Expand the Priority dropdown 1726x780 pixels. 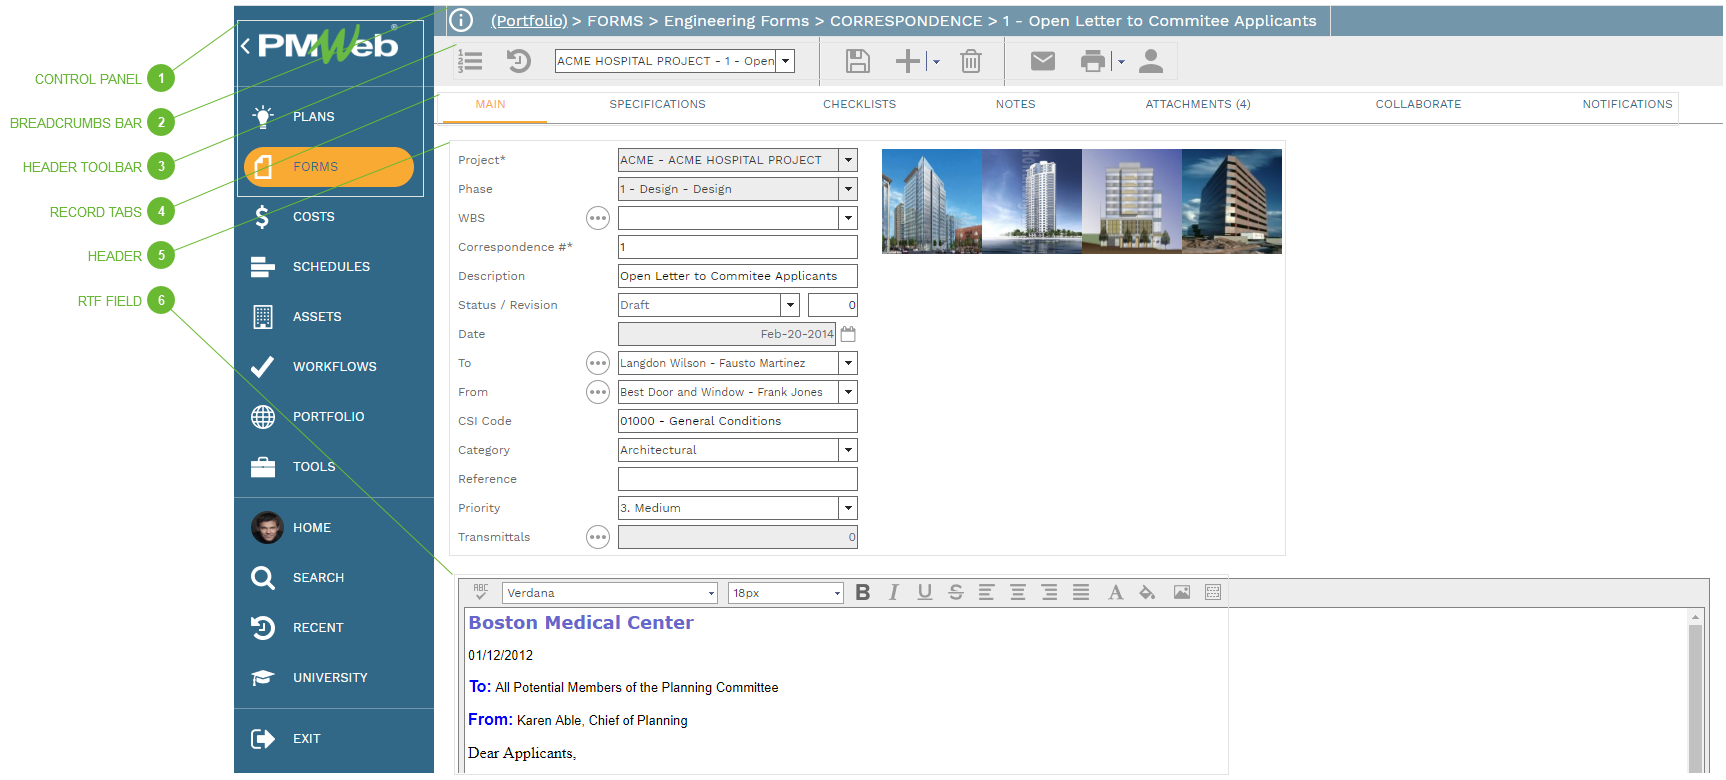click(848, 508)
